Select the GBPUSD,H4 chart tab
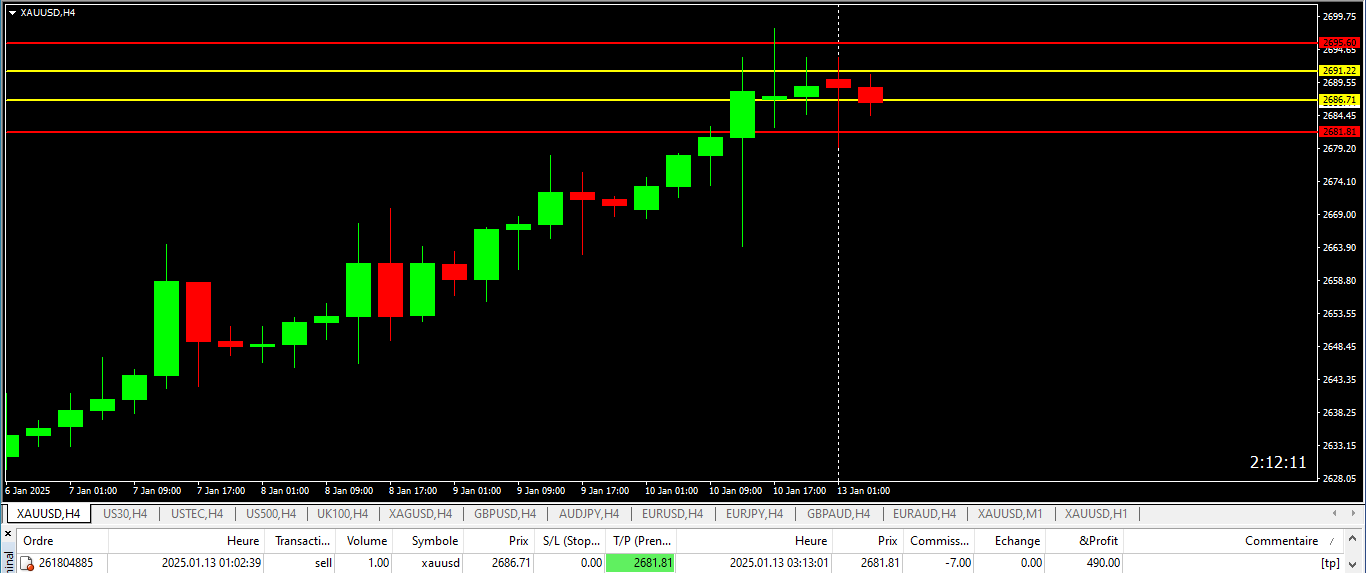Screen dimensions: 1366x573 pyautogui.click(x=505, y=514)
